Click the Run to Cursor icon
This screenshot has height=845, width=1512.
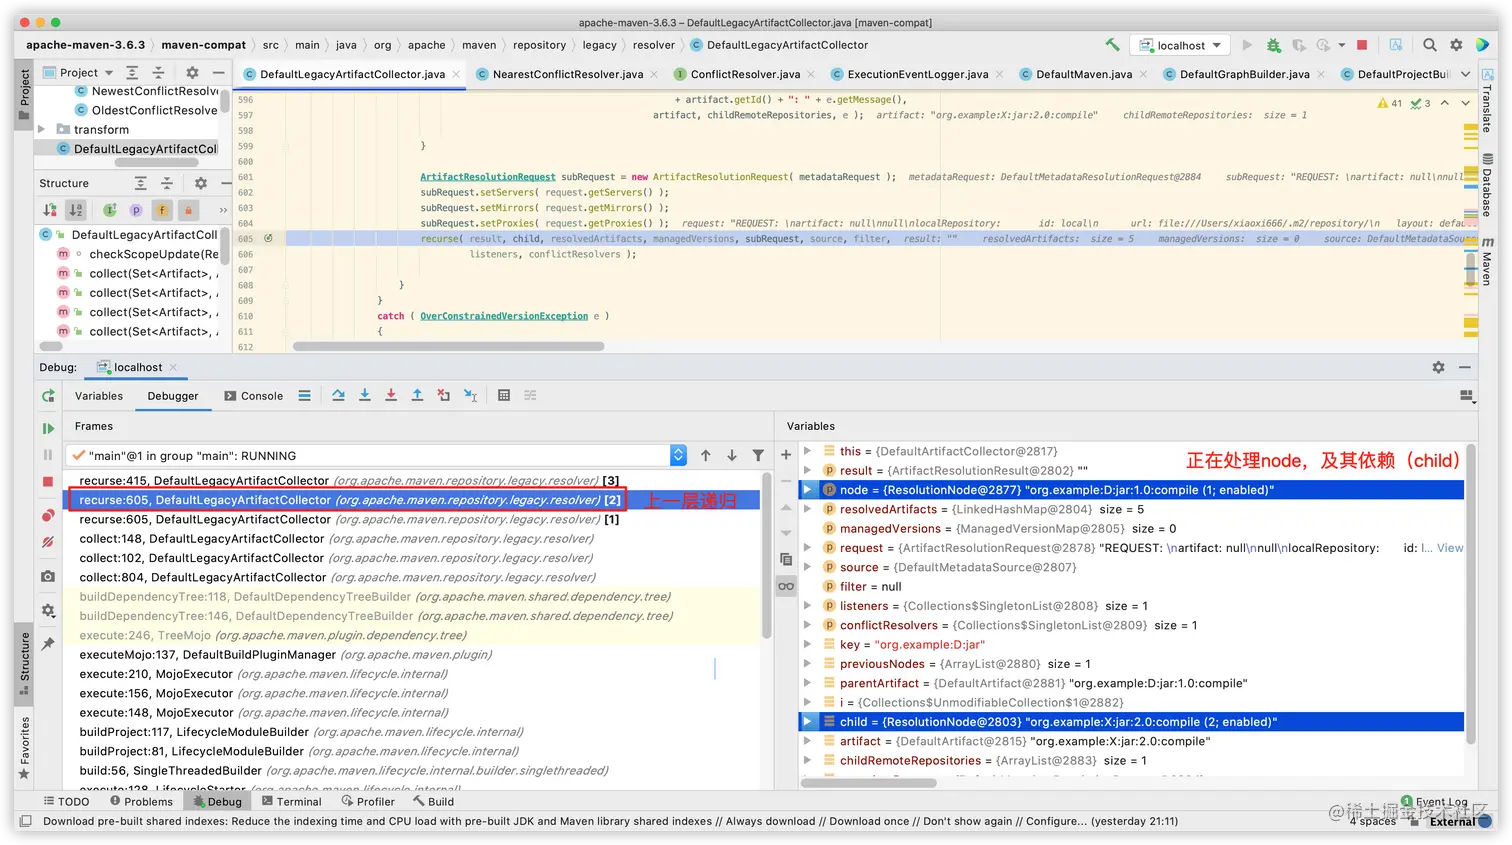tap(470, 395)
